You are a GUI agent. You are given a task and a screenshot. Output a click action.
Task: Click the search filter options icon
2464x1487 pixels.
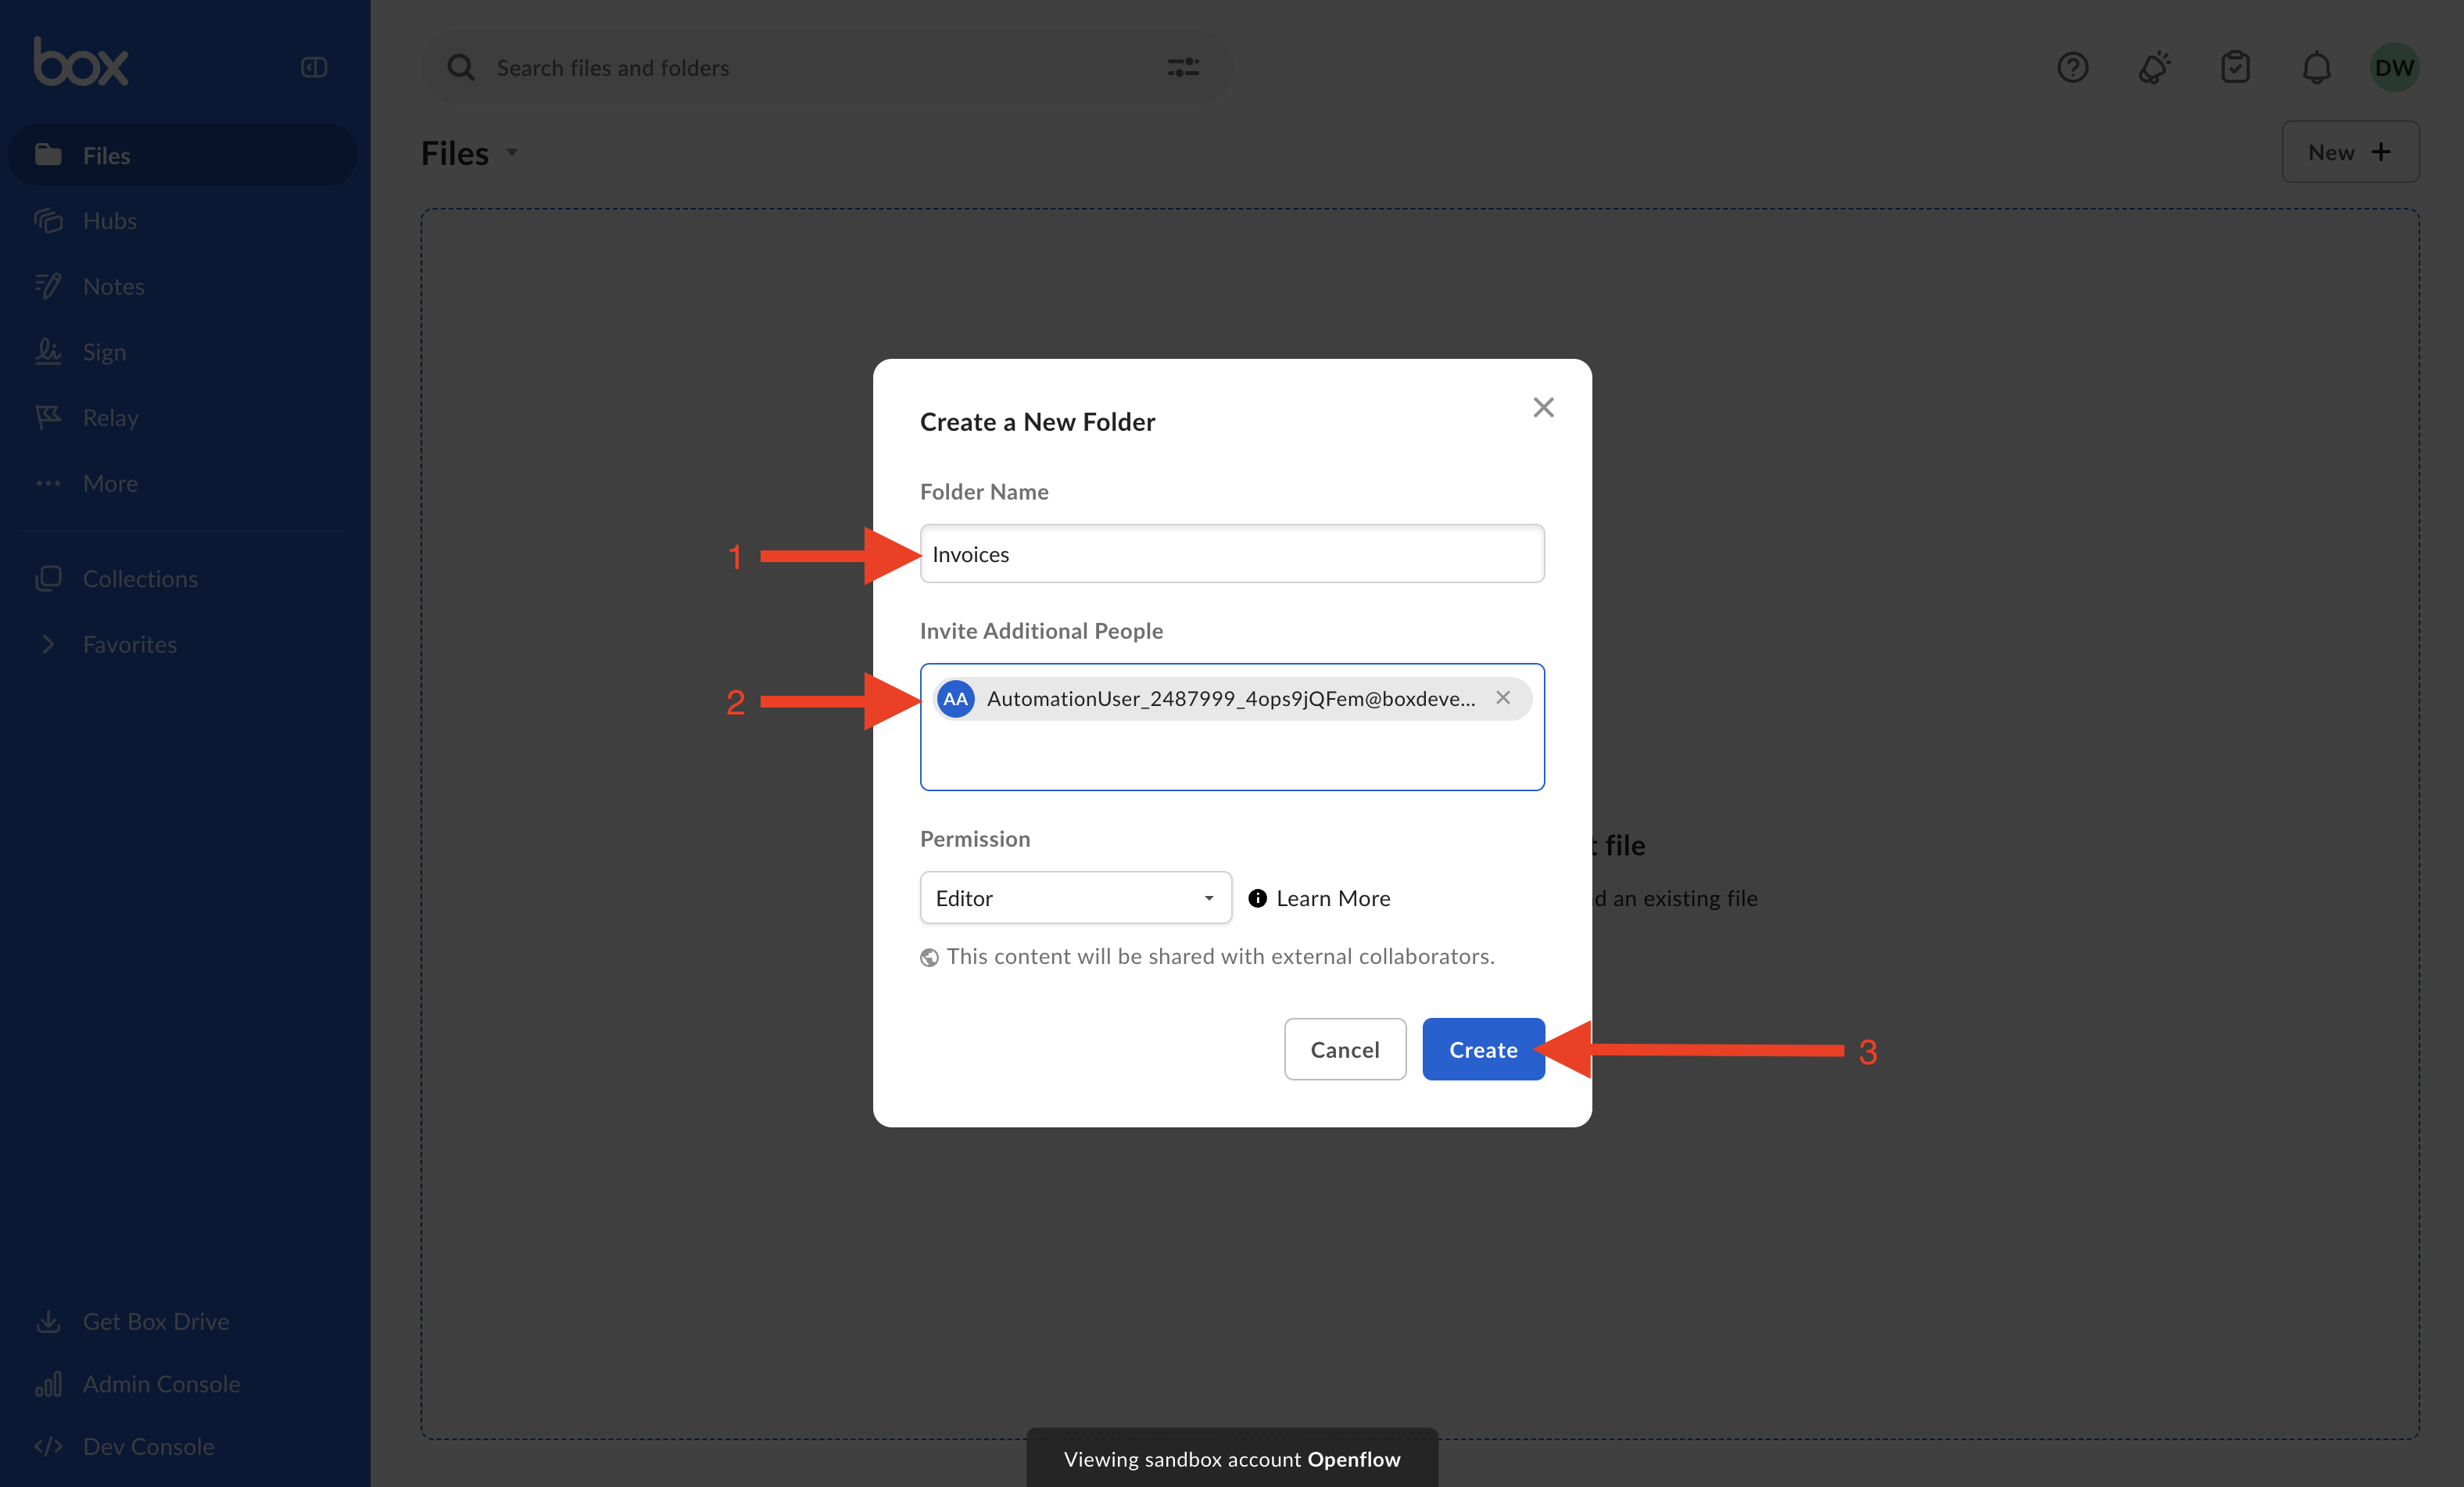coord(1183,67)
